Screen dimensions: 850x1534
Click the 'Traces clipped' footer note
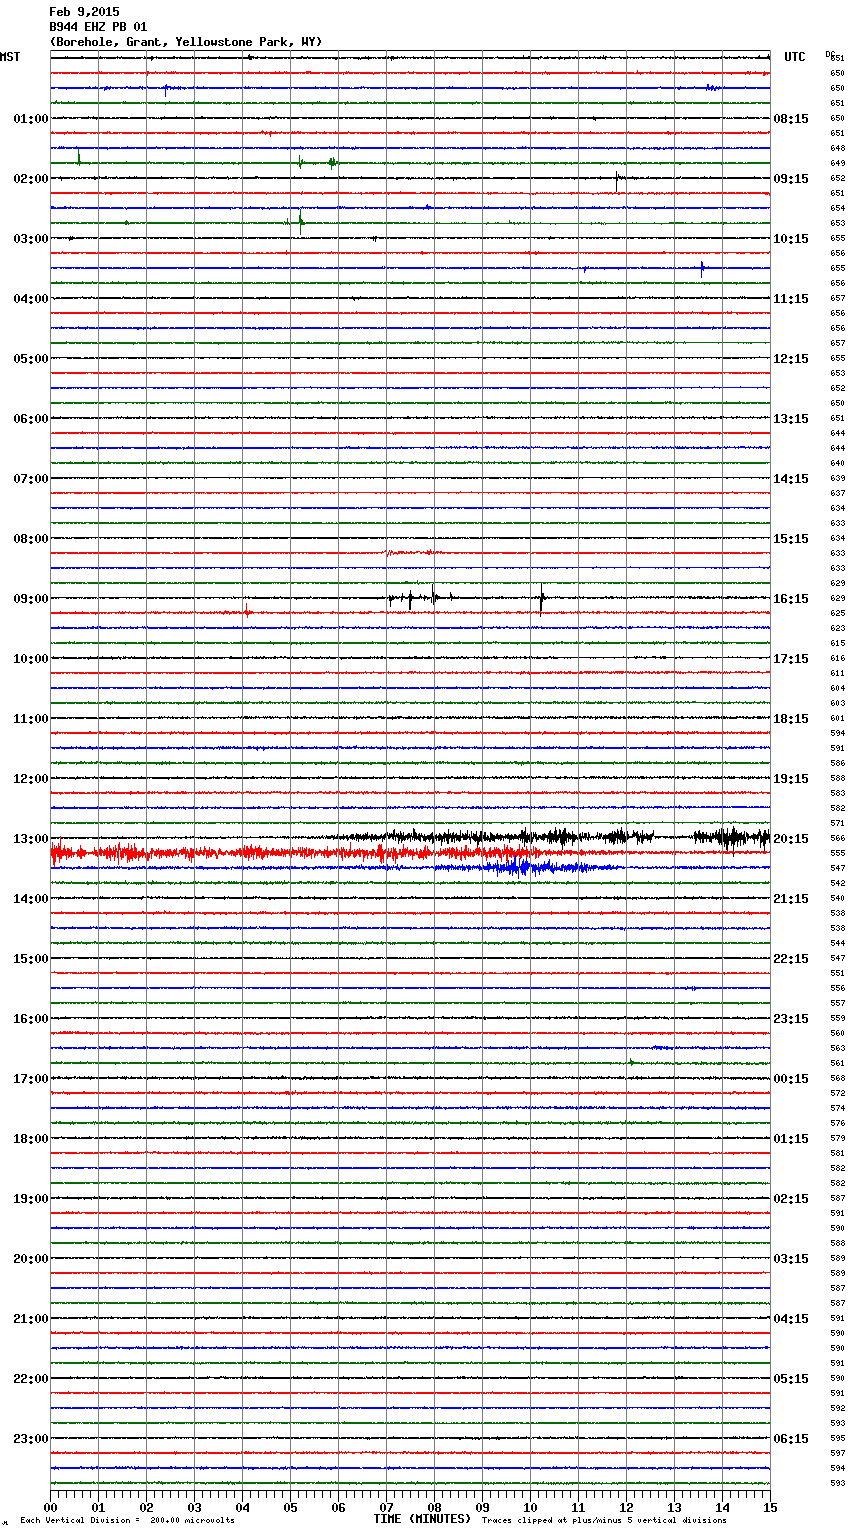click(604, 1520)
